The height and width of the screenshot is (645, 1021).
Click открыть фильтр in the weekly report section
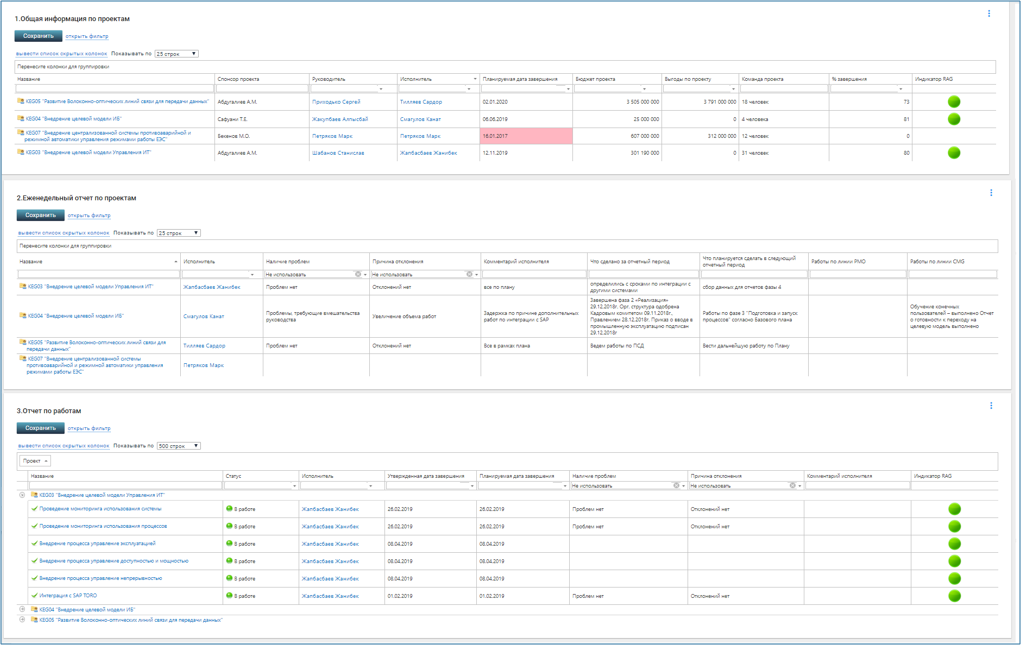[x=89, y=215]
